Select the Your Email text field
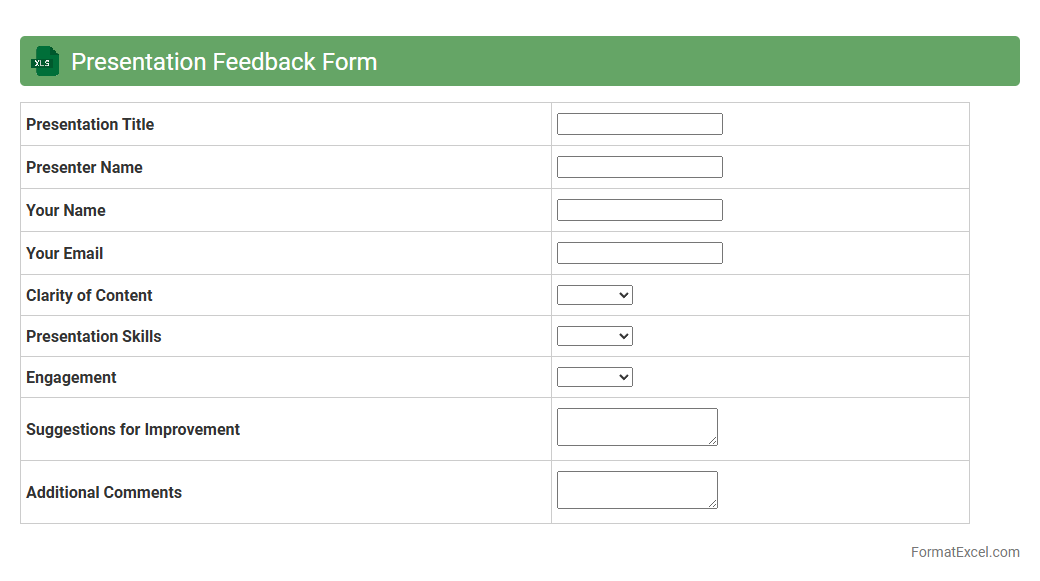Screen dimensions: 1040x581 (639, 253)
